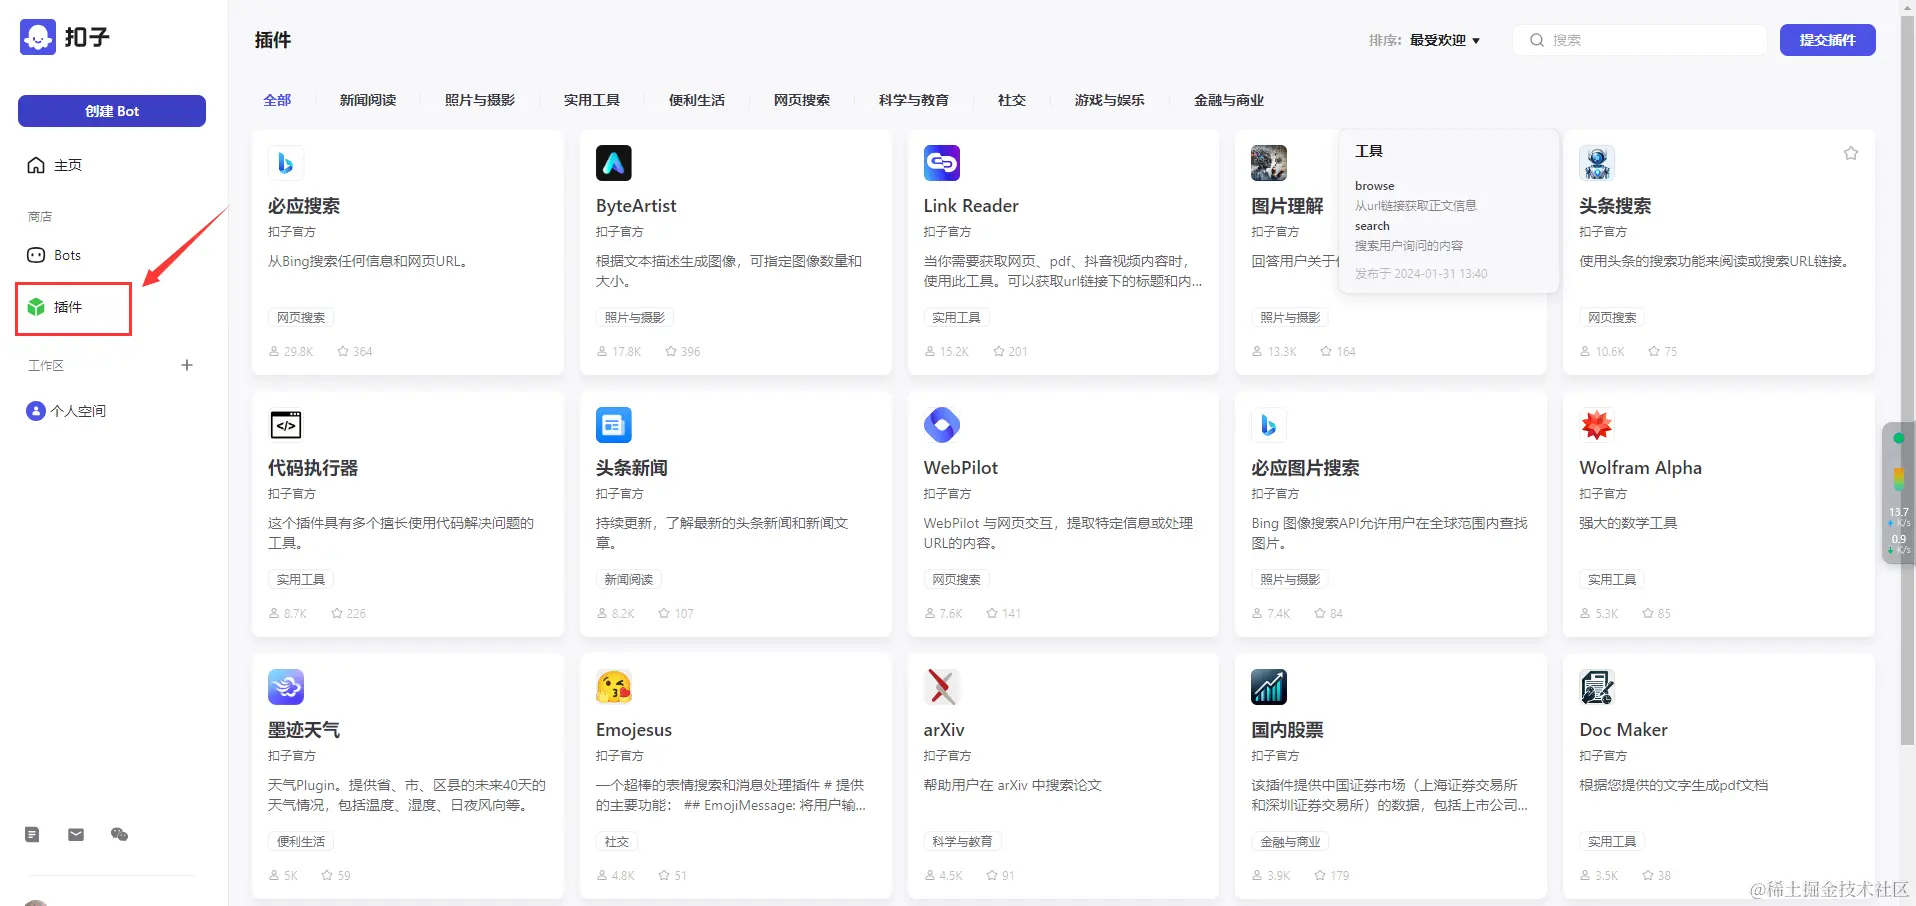Open the 代码执行器 plugin title
The width and height of the screenshot is (1916, 906).
313,468
